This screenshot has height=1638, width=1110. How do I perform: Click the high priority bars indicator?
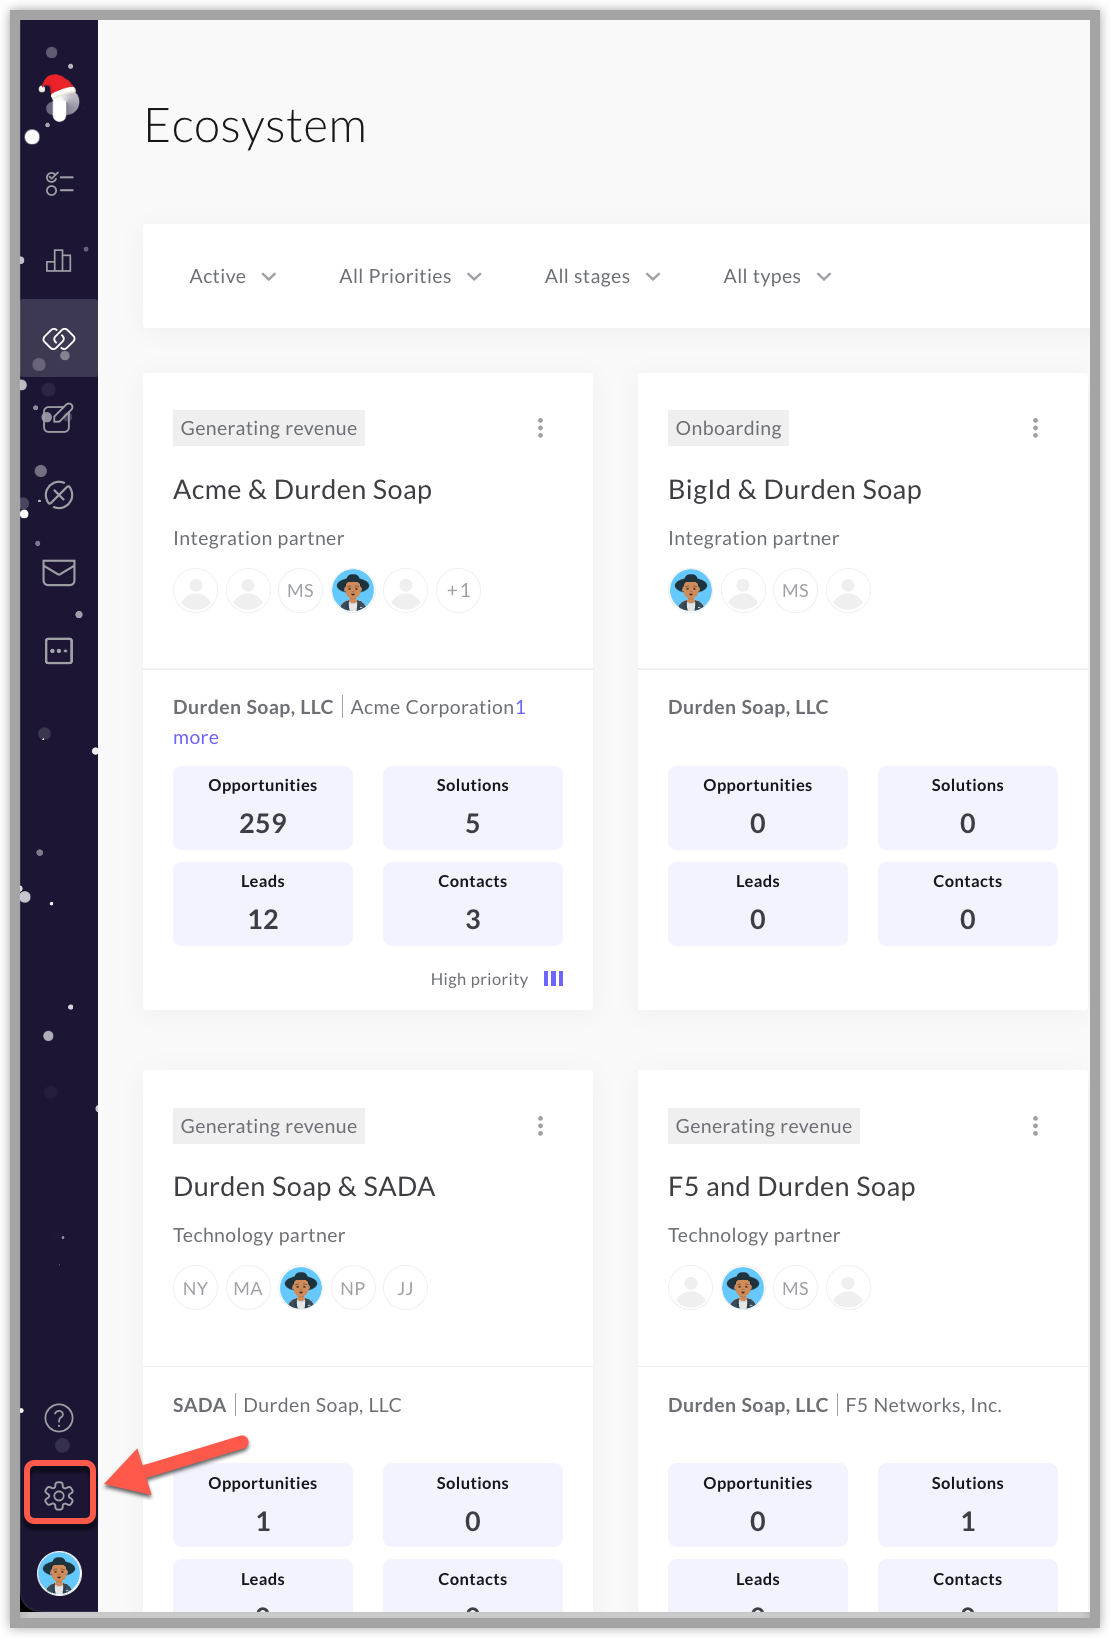click(553, 979)
